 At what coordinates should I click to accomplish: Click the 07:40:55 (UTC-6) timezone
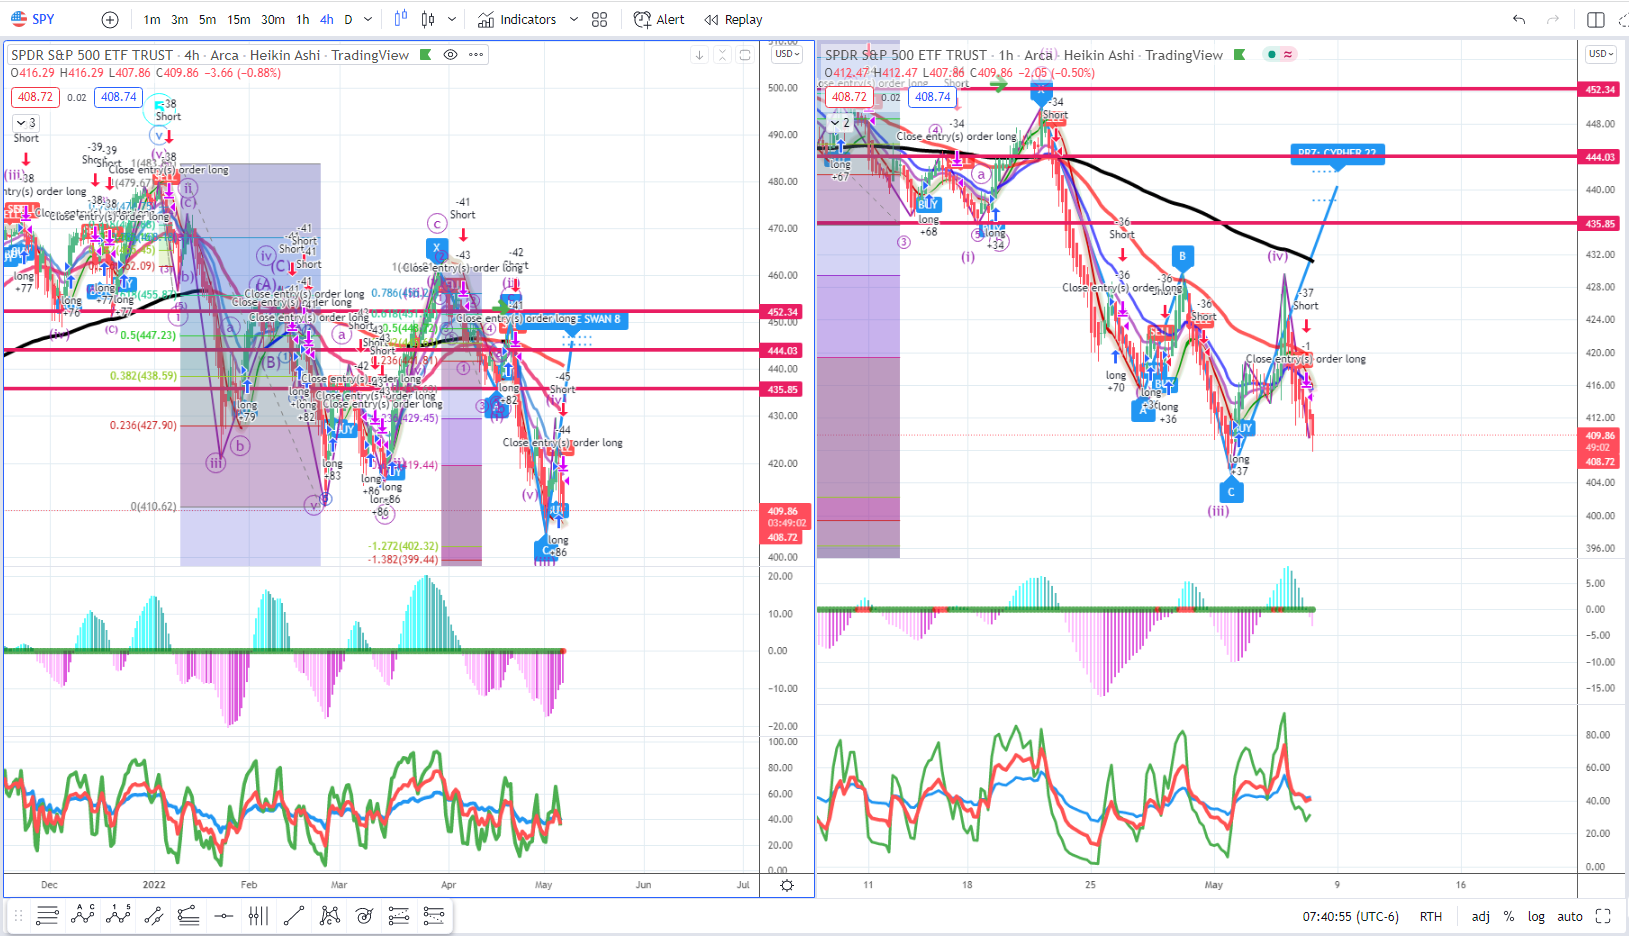[x=1350, y=916]
